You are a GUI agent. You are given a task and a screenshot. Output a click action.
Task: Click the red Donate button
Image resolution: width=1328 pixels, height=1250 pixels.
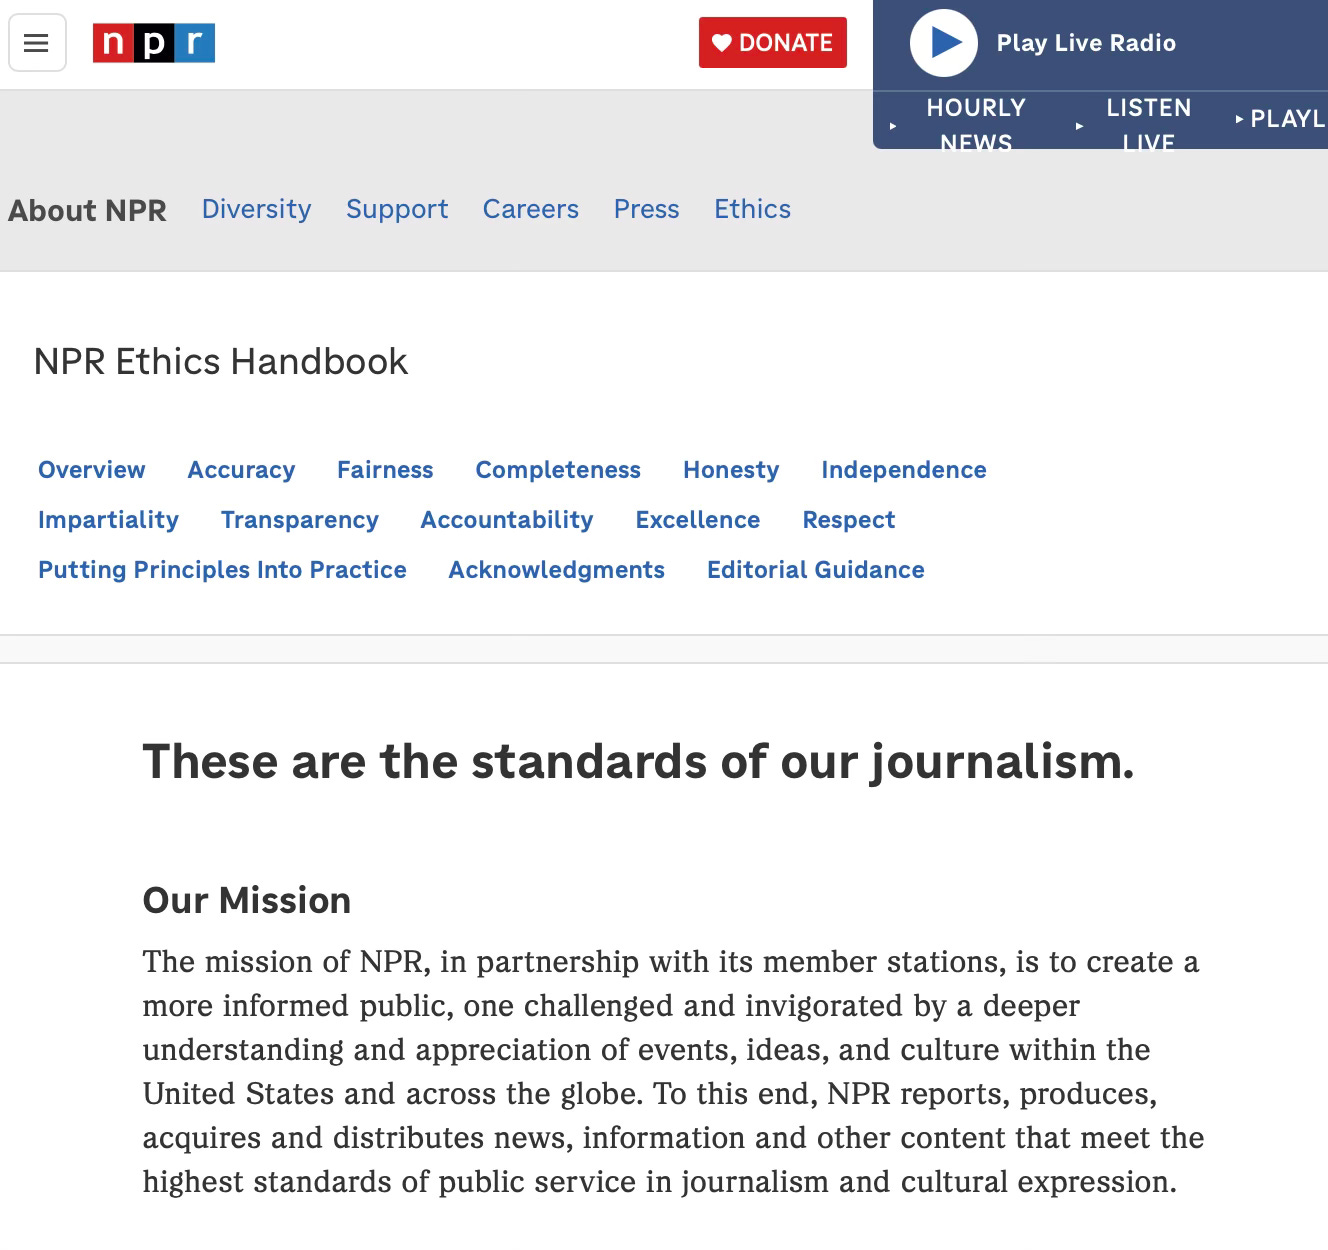click(x=772, y=43)
